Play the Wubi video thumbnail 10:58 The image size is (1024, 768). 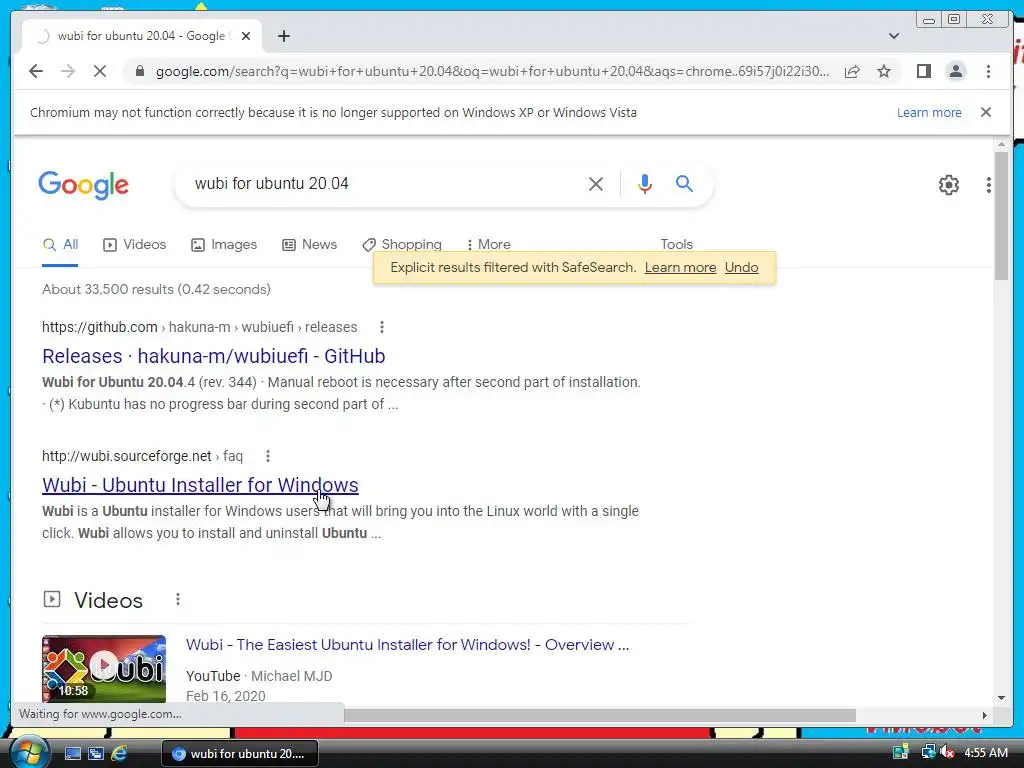coord(104,669)
